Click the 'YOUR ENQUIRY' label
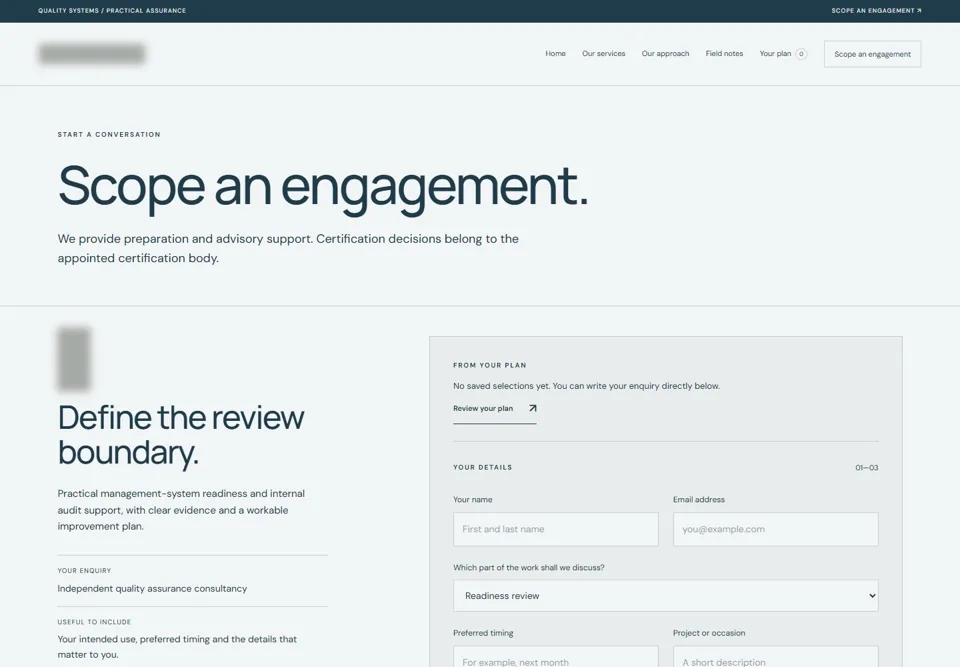Image resolution: width=960 pixels, height=667 pixels. pyautogui.click(x=84, y=571)
